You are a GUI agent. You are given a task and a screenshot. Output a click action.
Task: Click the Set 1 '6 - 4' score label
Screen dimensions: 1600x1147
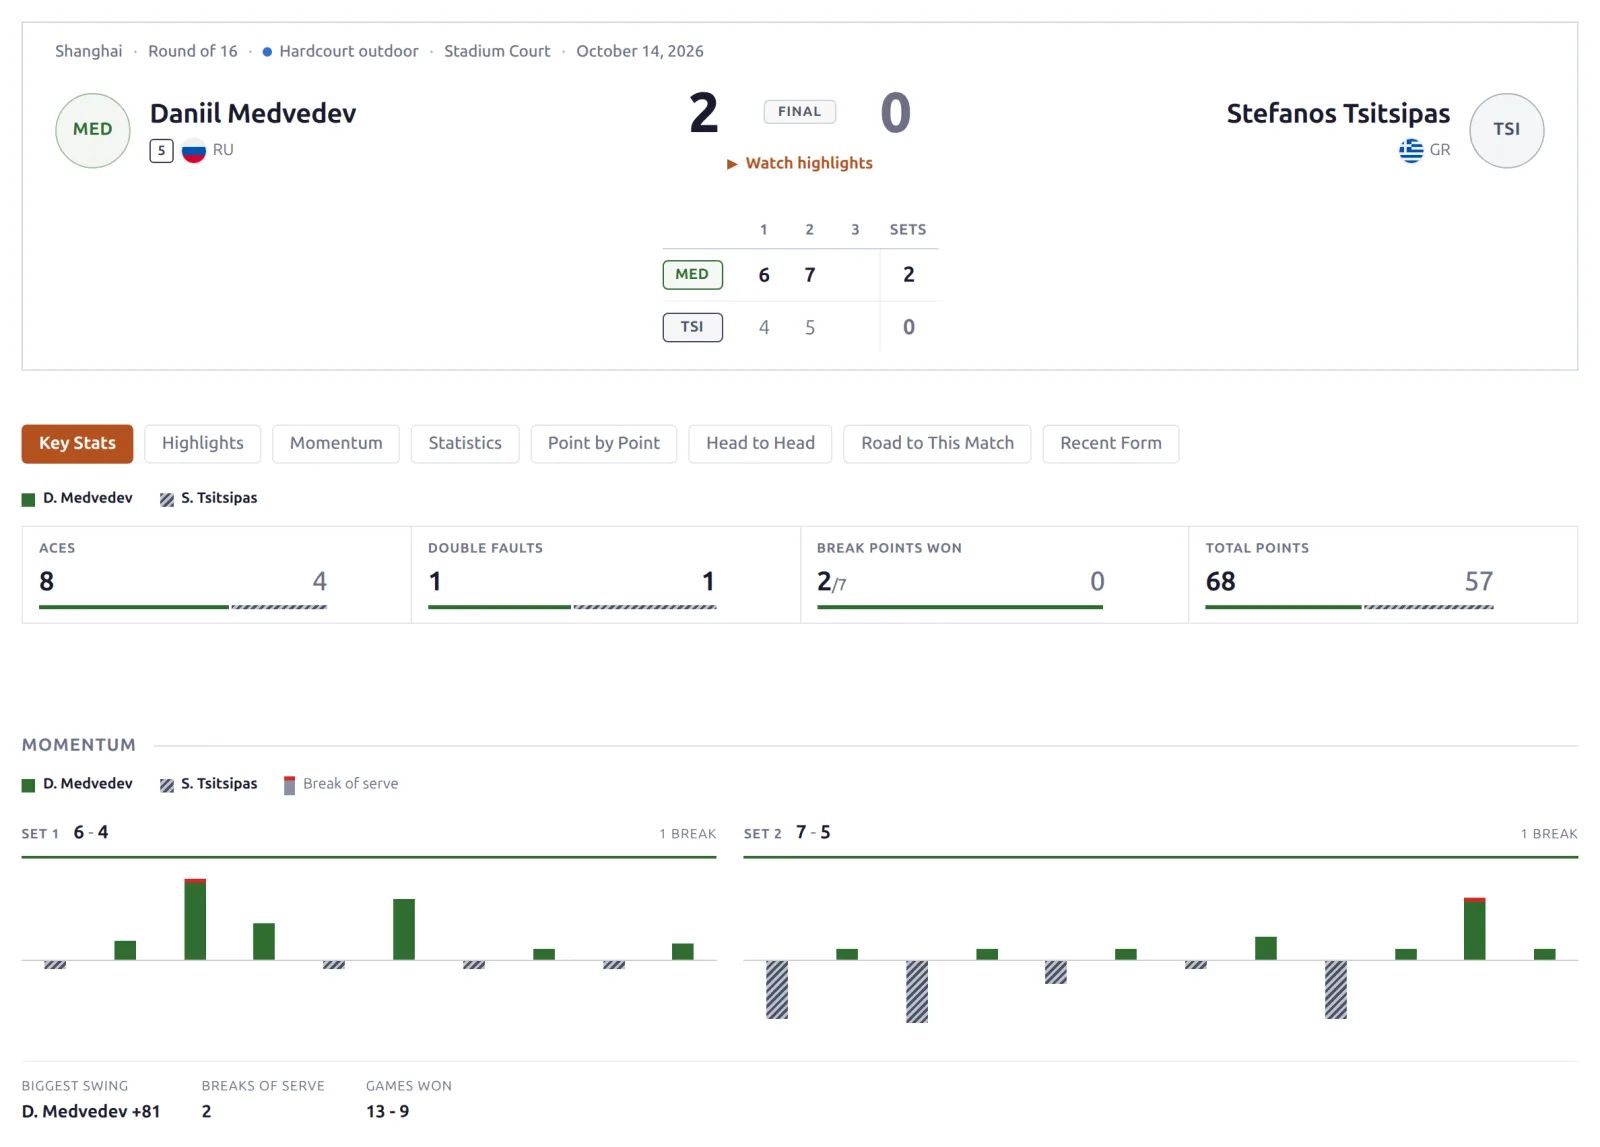[x=91, y=832]
